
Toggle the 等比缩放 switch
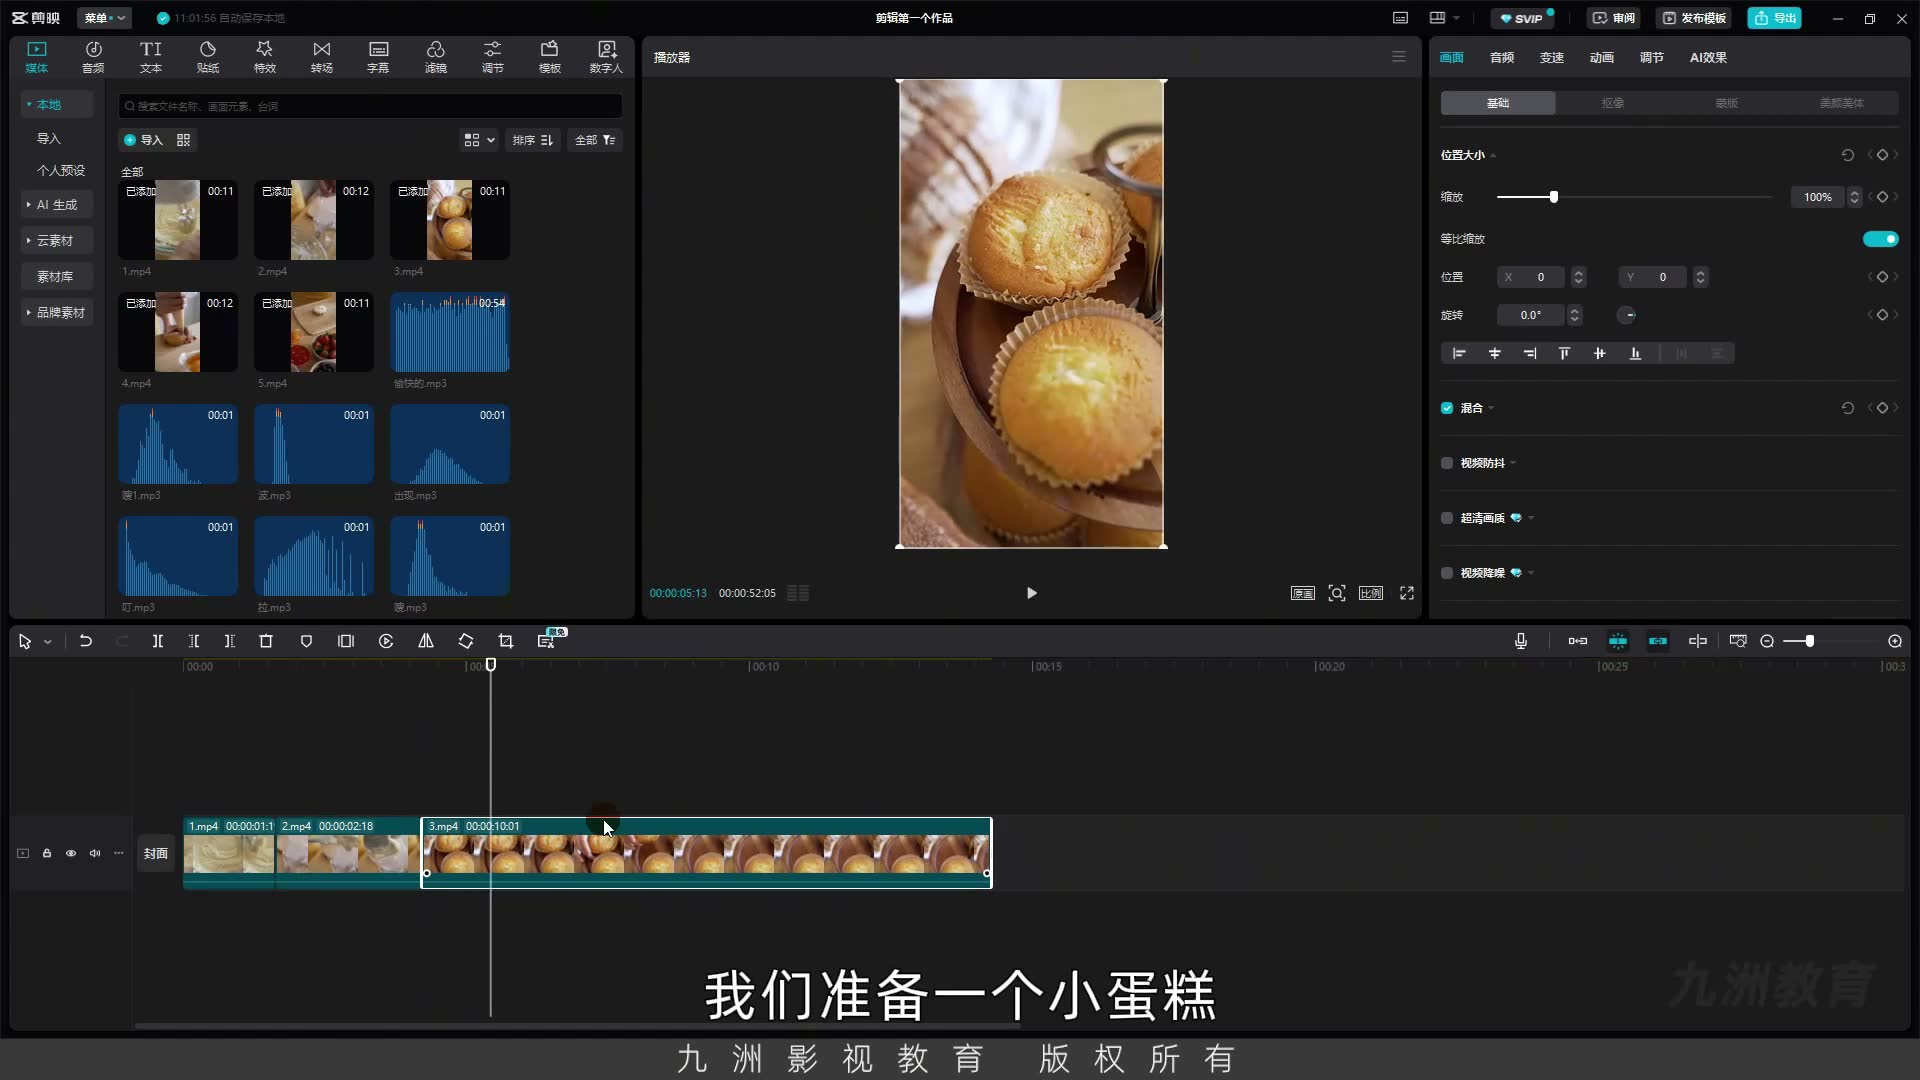(1880, 239)
